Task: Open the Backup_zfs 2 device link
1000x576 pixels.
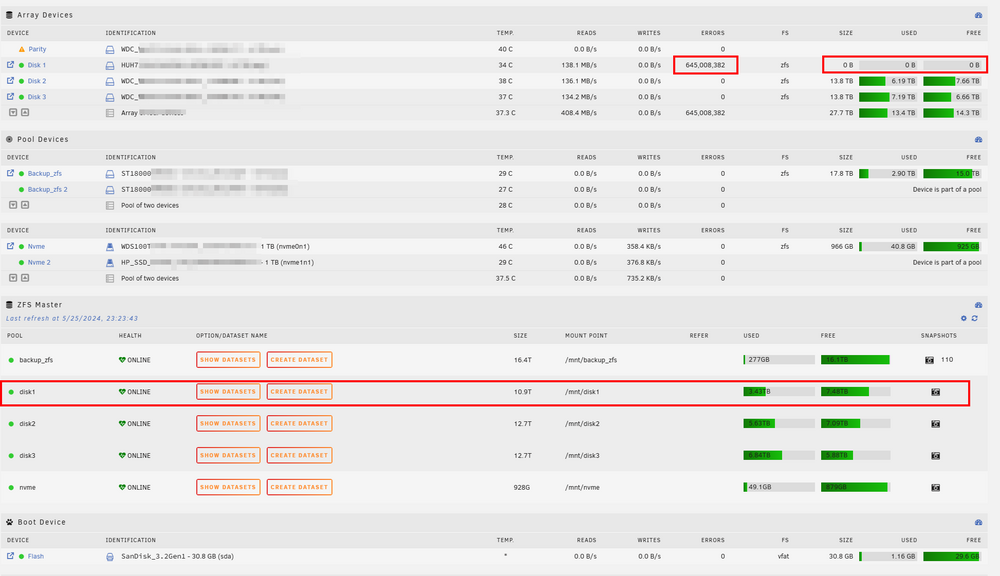Action: click(x=47, y=189)
